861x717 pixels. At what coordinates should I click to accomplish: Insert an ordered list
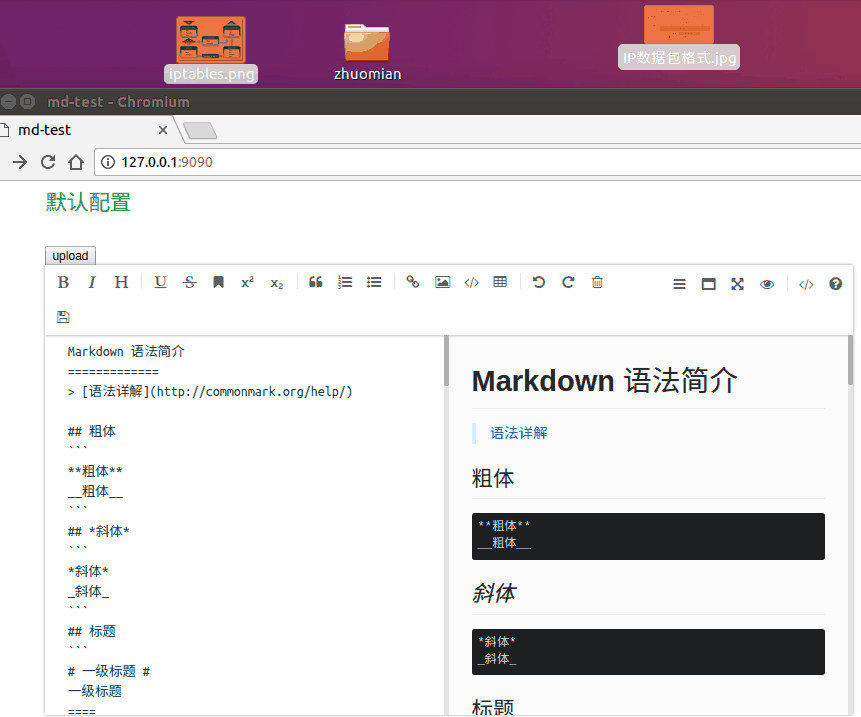pyautogui.click(x=345, y=283)
